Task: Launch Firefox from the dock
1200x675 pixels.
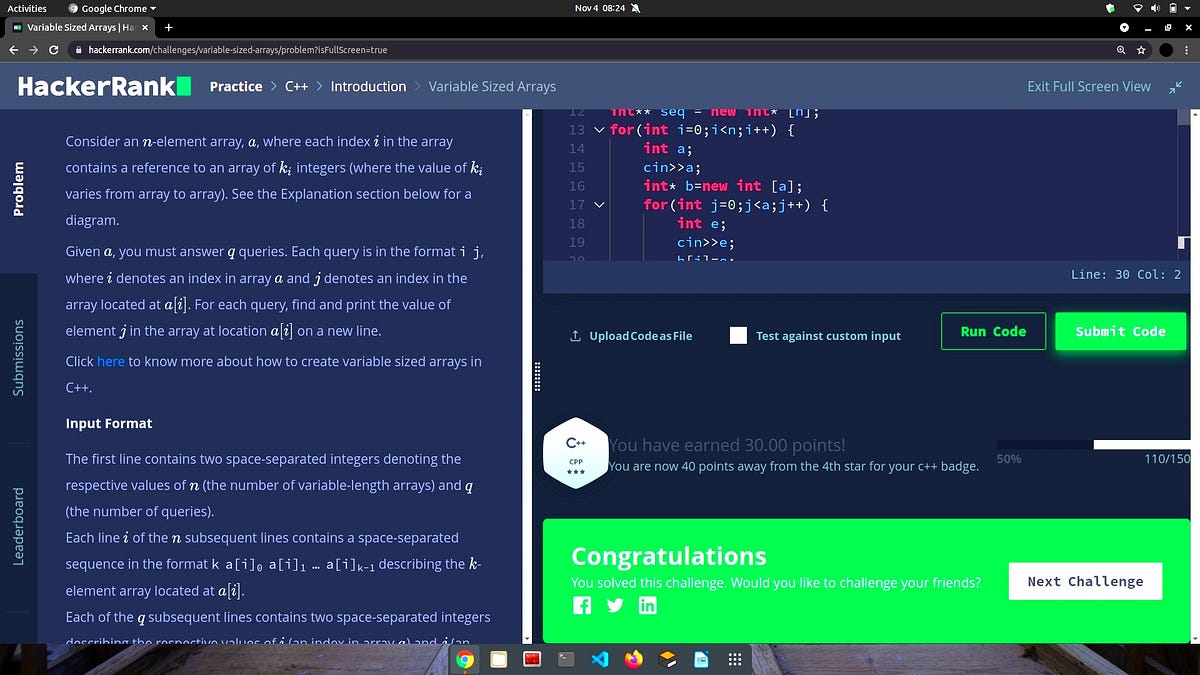Action: click(634, 659)
